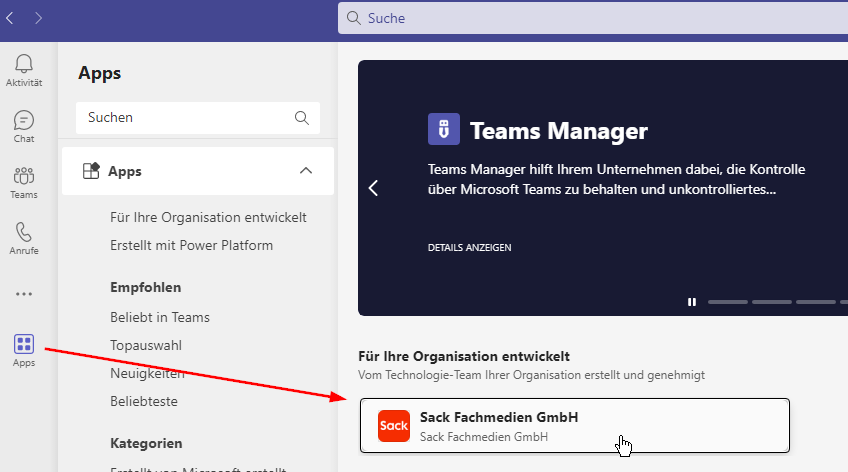
Task: Navigate back with the left arrow
Action: click(10, 18)
